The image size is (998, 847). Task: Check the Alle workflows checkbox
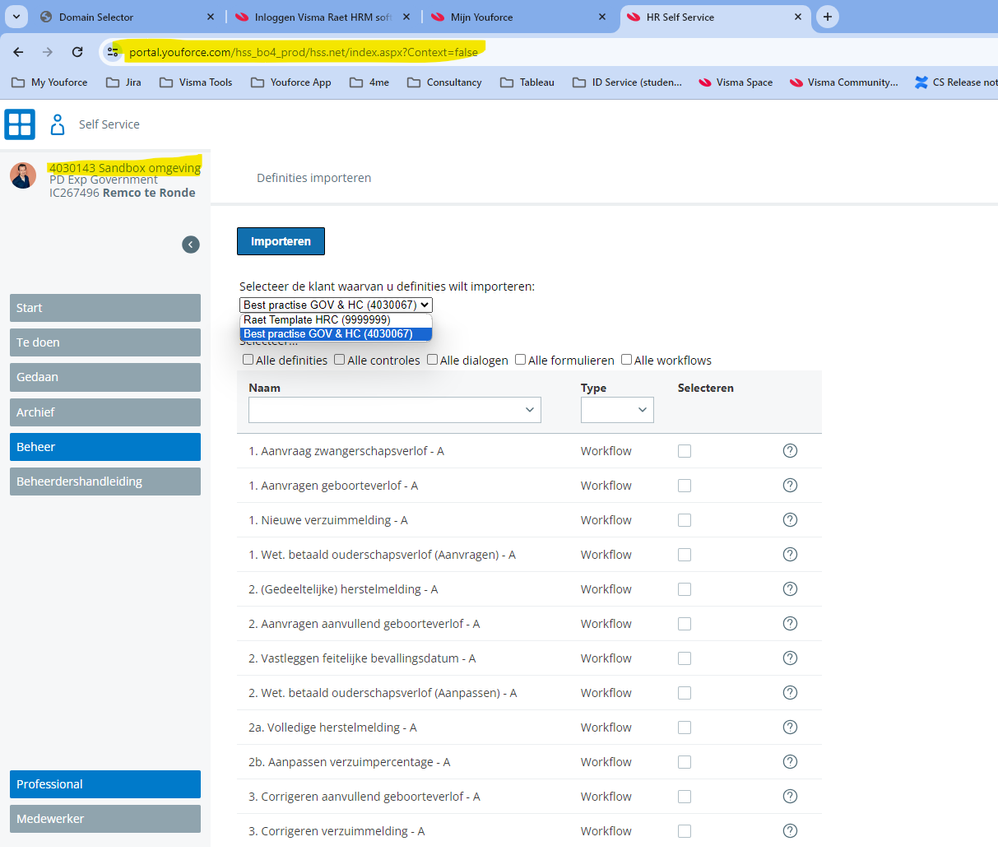click(626, 360)
